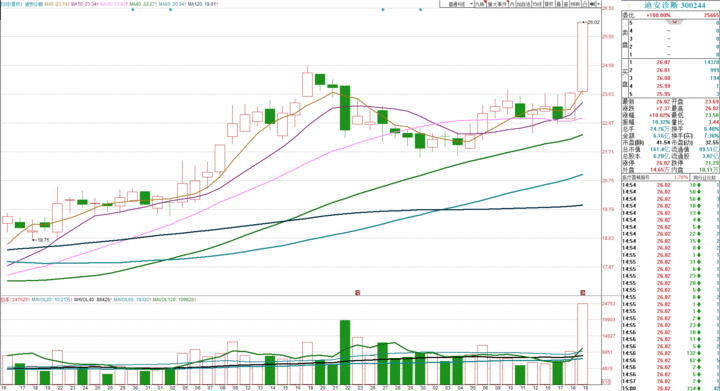Select the MAVOL20 volume average label
Screen dimensions: 720x391
pyautogui.click(x=51, y=300)
